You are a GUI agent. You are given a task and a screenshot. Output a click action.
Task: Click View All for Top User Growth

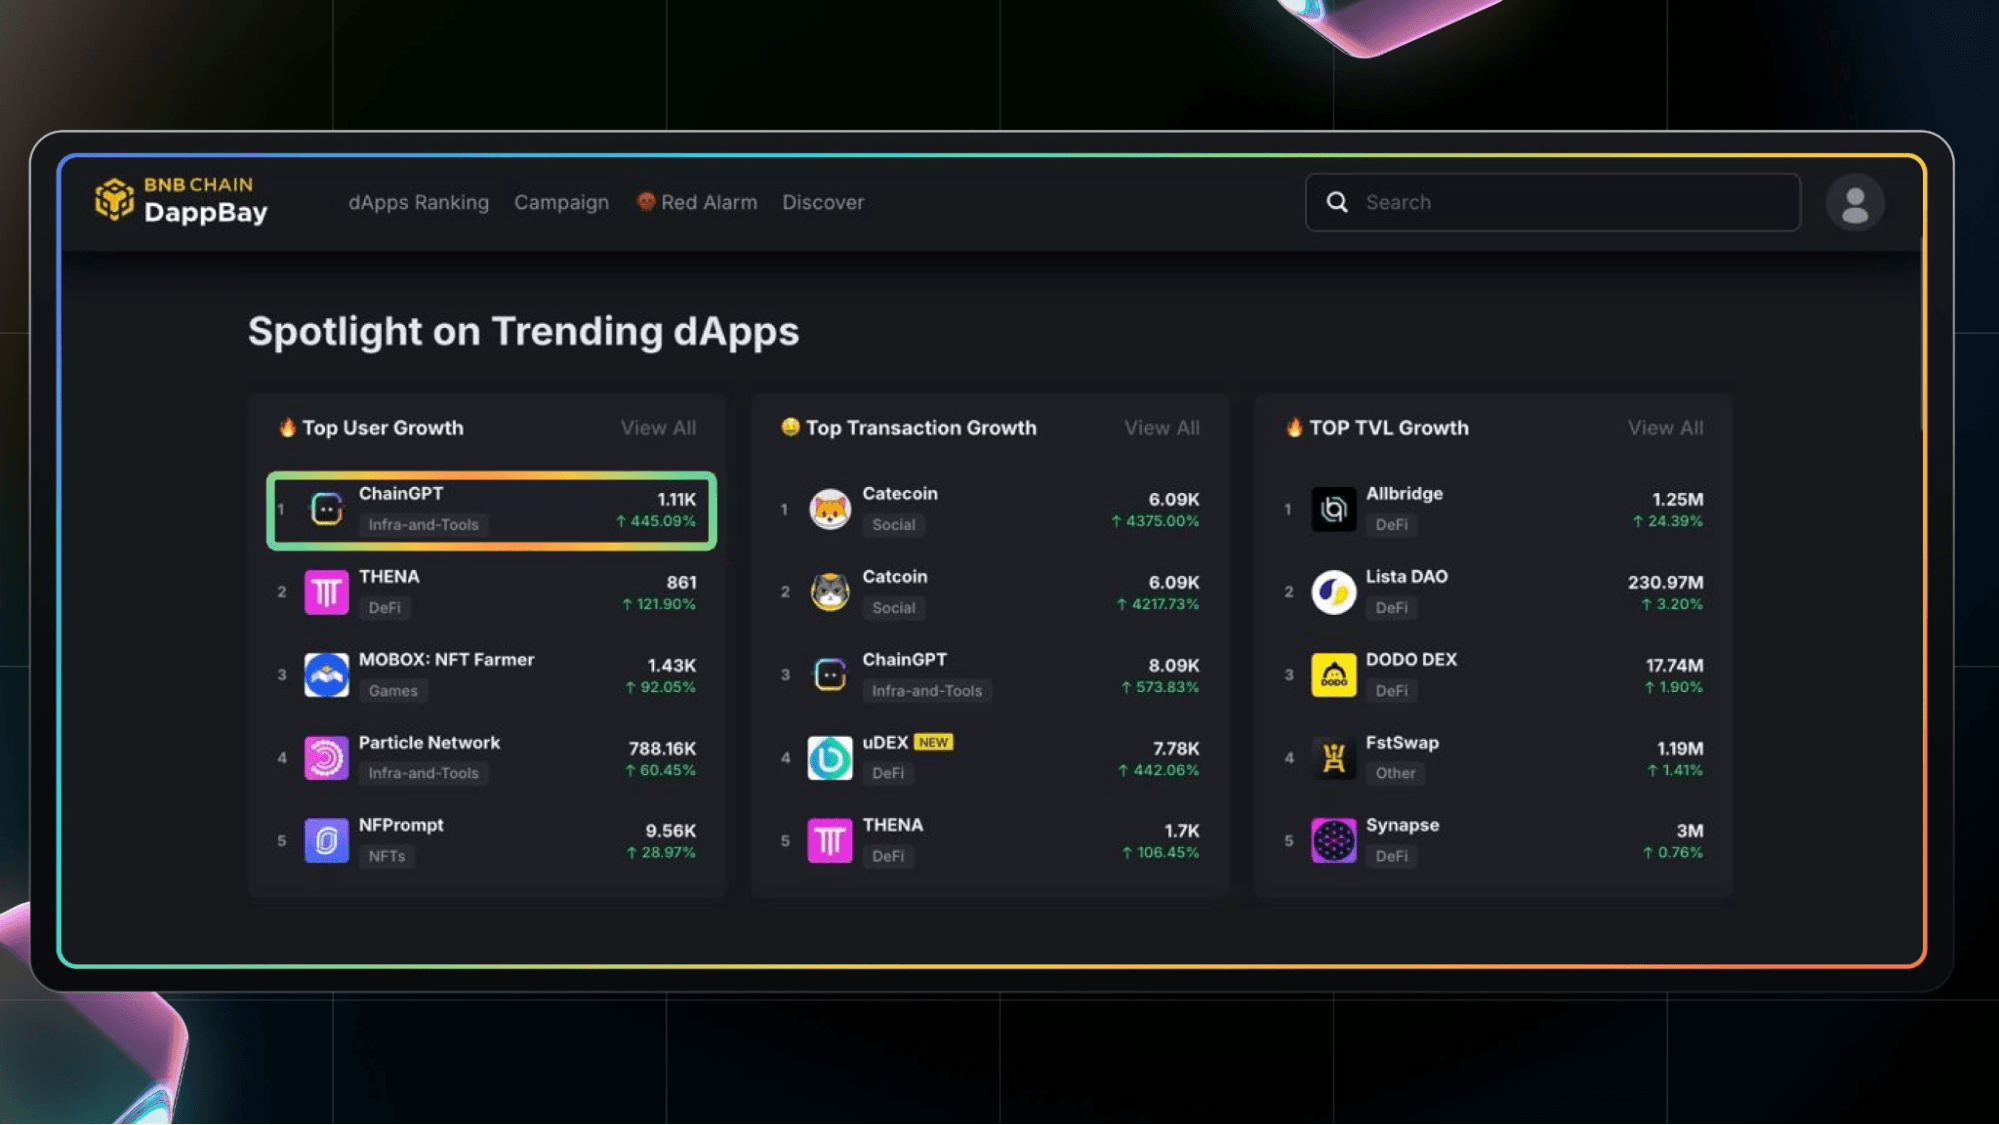pyautogui.click(x=658, y=428)
